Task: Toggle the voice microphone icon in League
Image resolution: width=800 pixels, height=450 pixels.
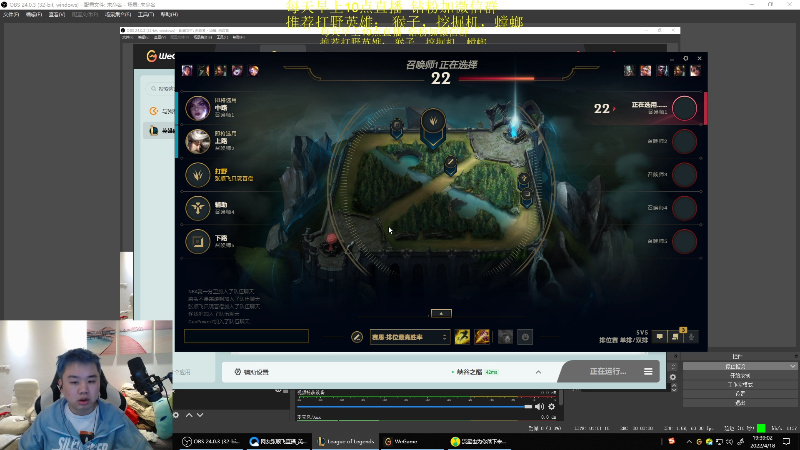Action: (691, 337)
